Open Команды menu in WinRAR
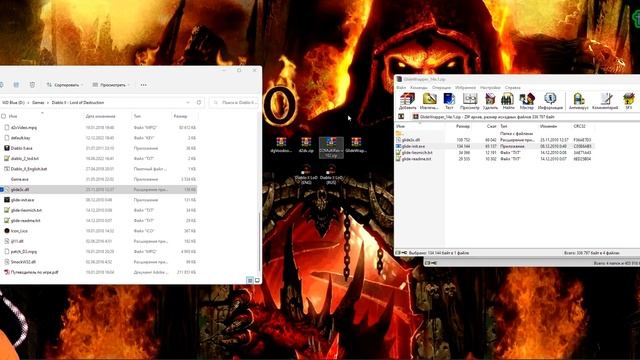 [x=419, y=87]
